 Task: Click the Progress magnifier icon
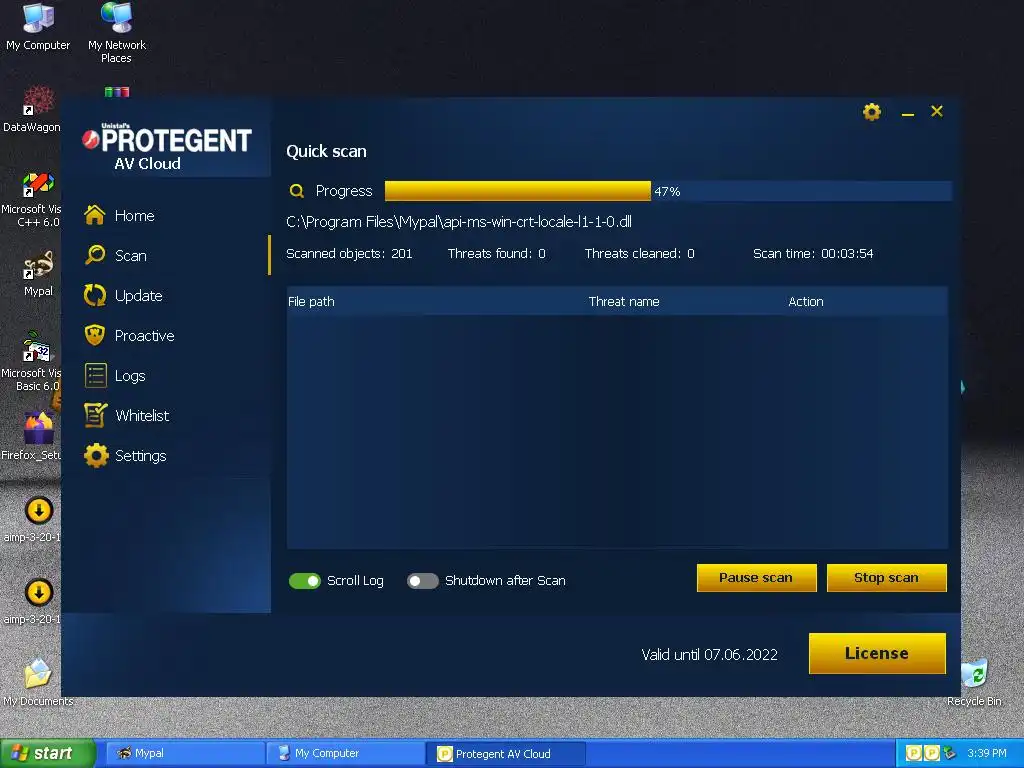[296, 191]
